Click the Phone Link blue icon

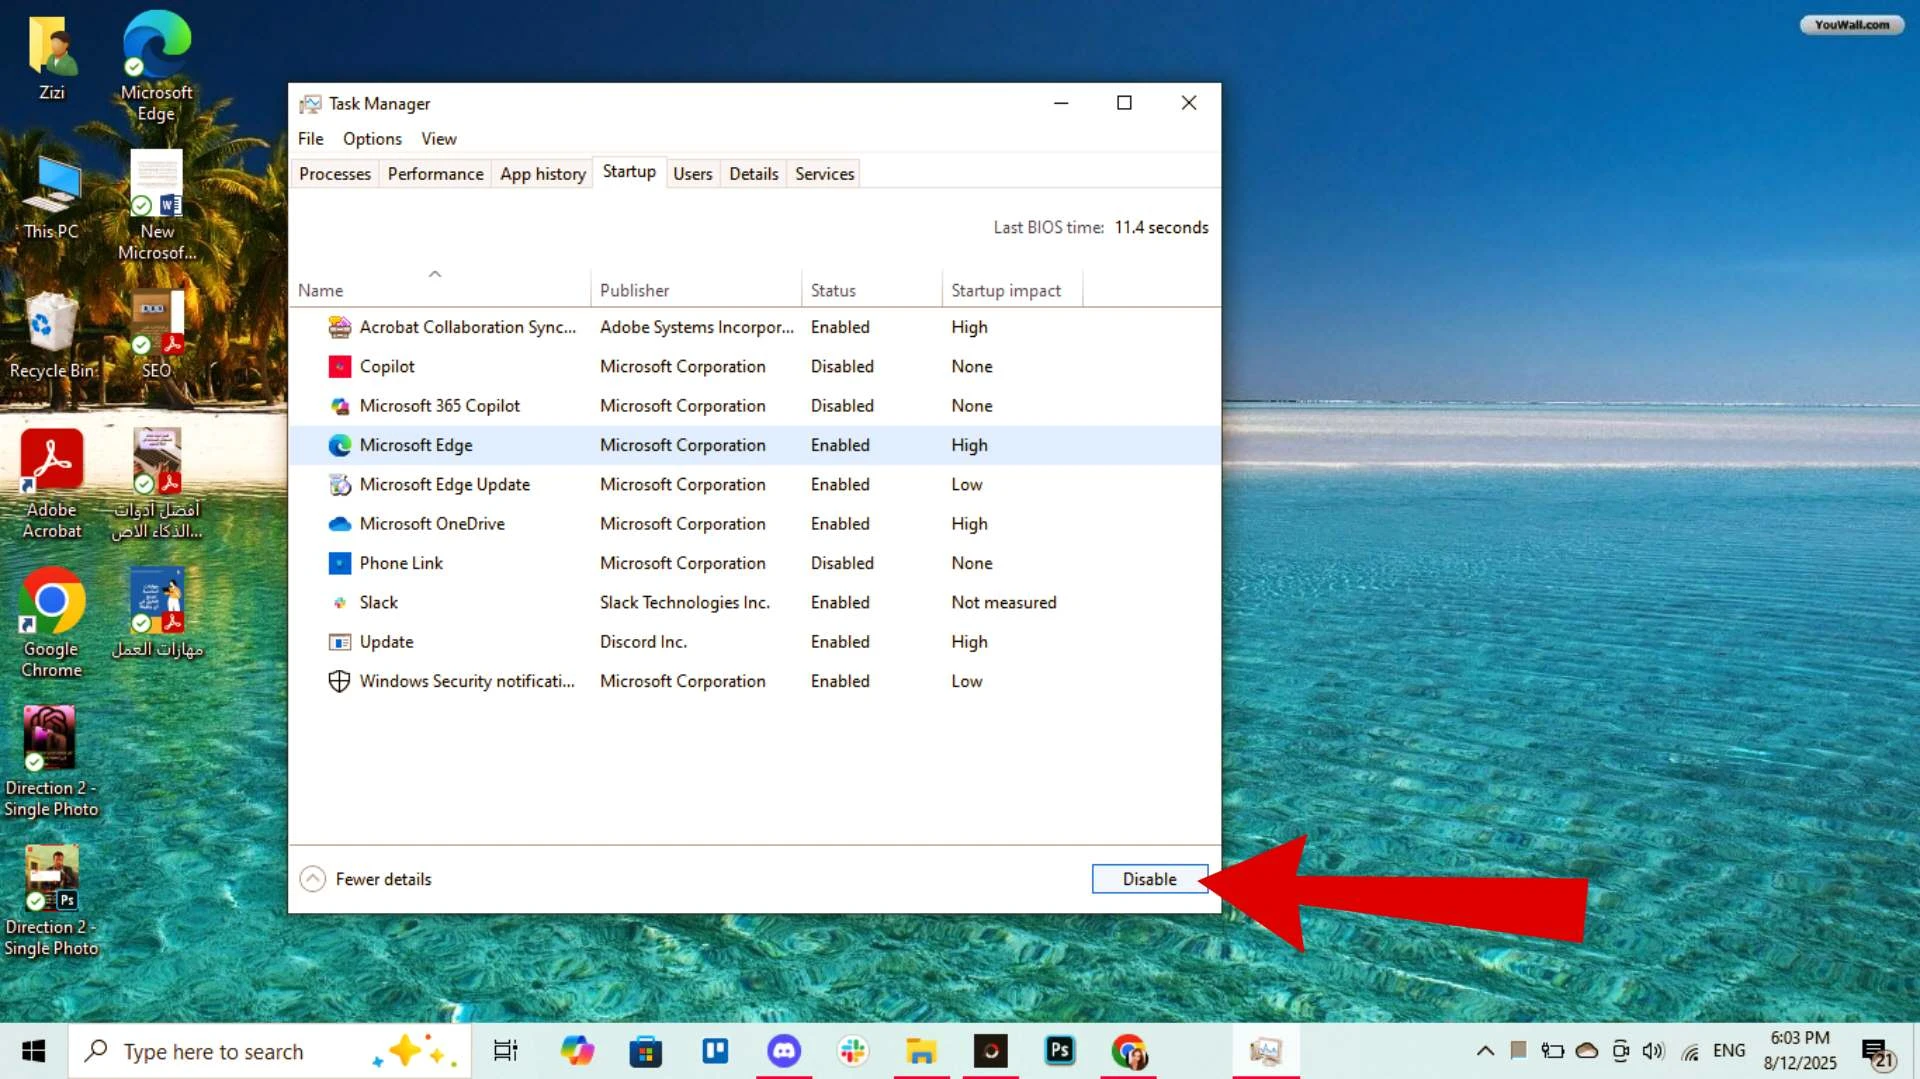coord(340,563)
